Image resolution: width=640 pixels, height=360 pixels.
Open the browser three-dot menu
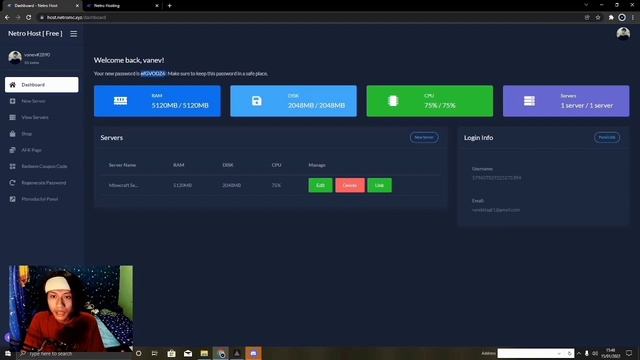pyautogui.click(x=633, y=18)
